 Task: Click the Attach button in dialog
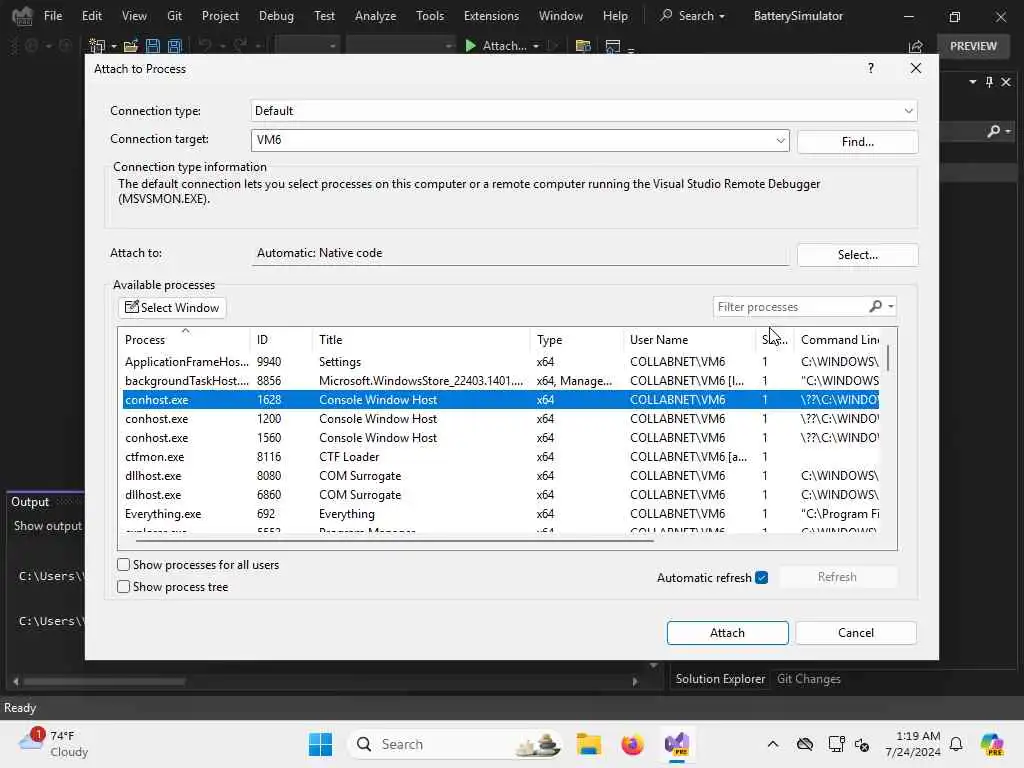click(728, 633)
